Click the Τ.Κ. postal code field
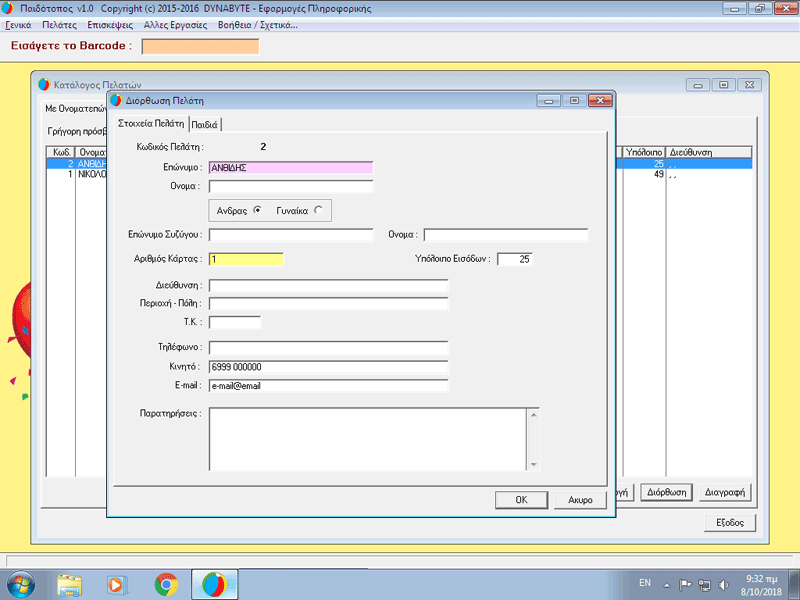This screenshot has height=600, width=800. click(x=235, y=322)
